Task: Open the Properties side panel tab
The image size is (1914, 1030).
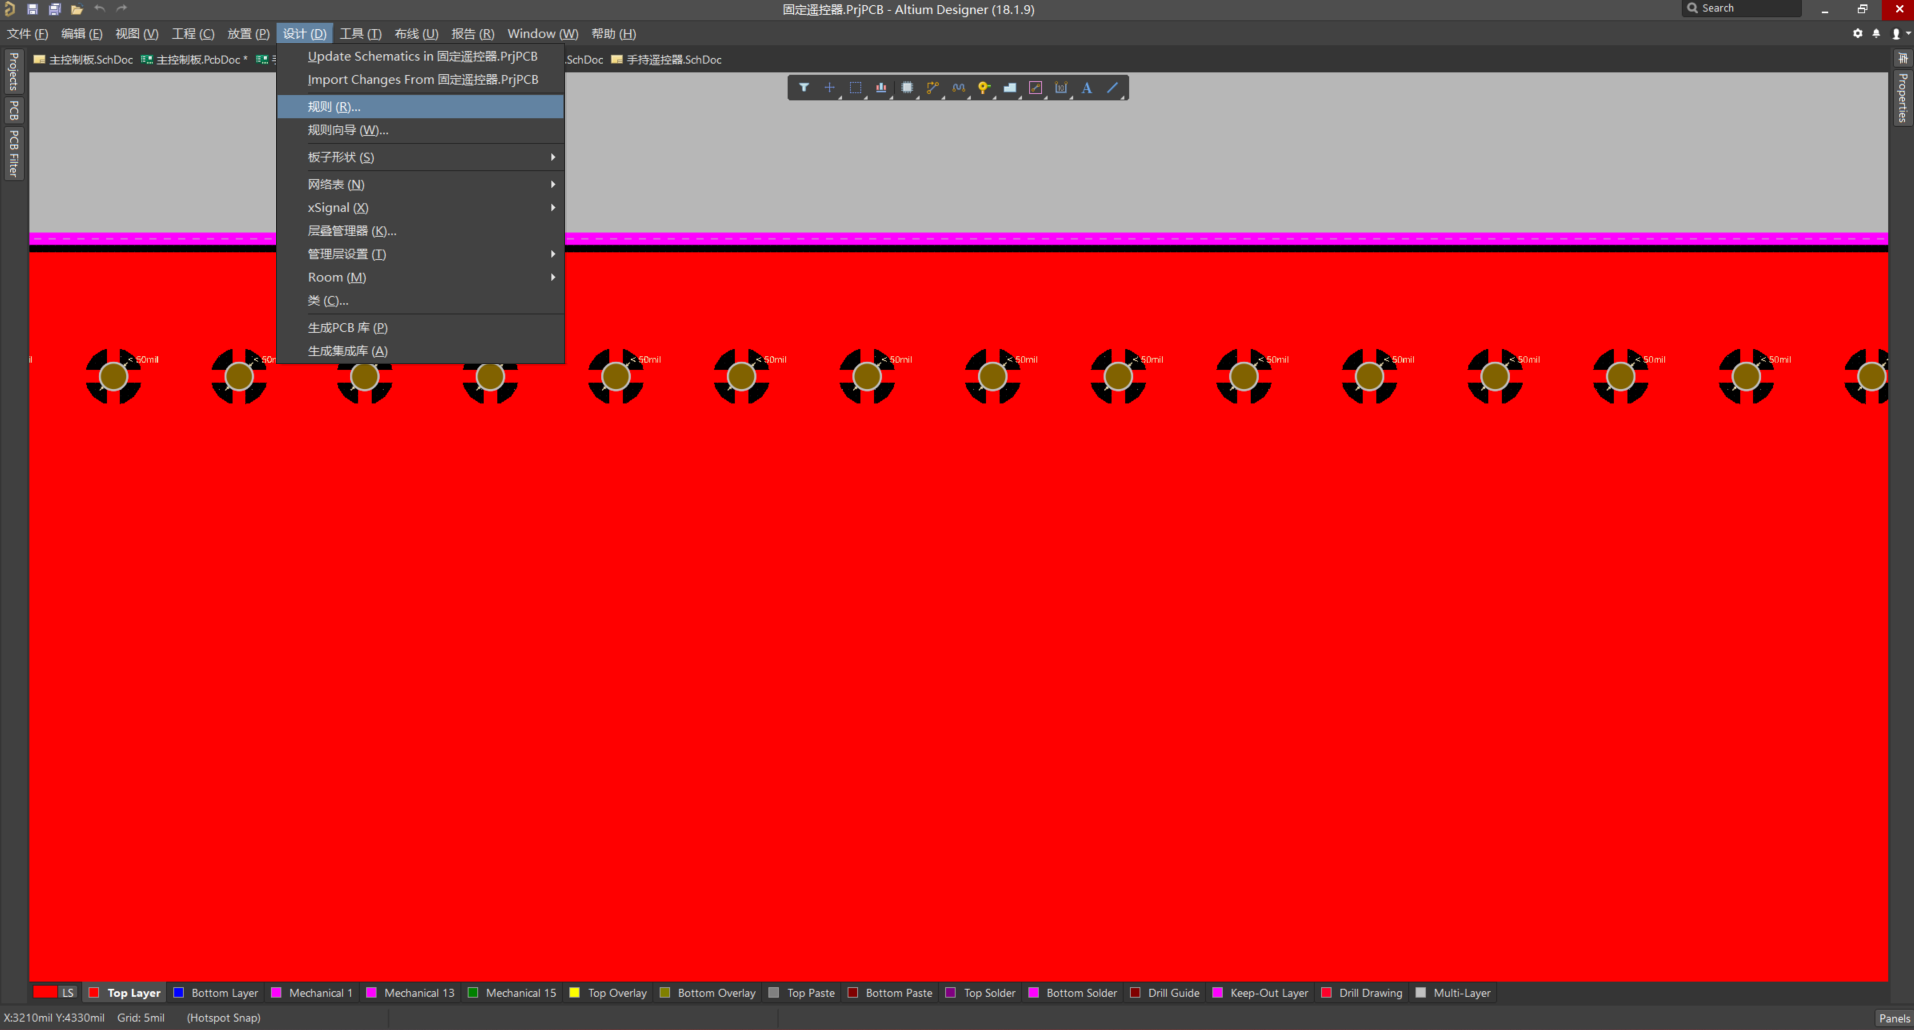Action: coord(1902,98)
